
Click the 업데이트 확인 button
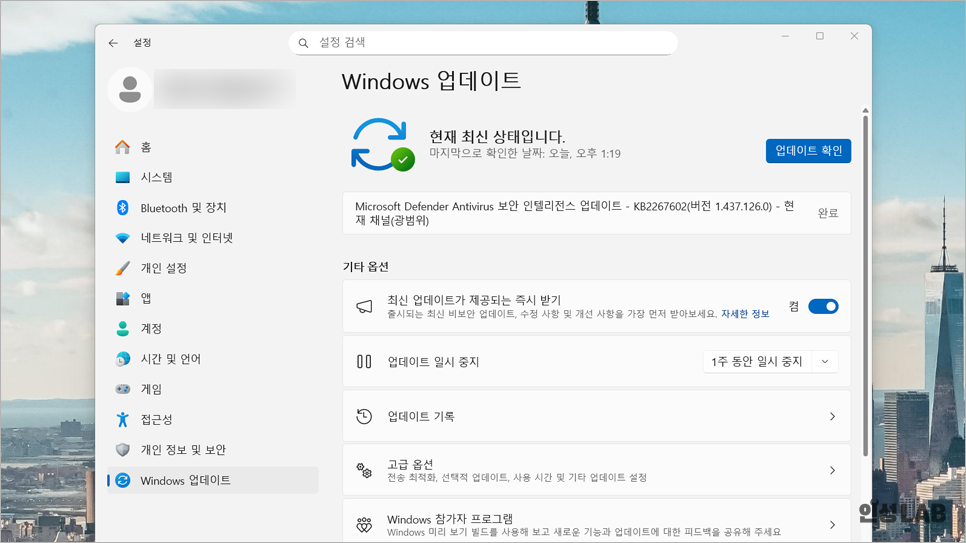(x=808, y=151)
